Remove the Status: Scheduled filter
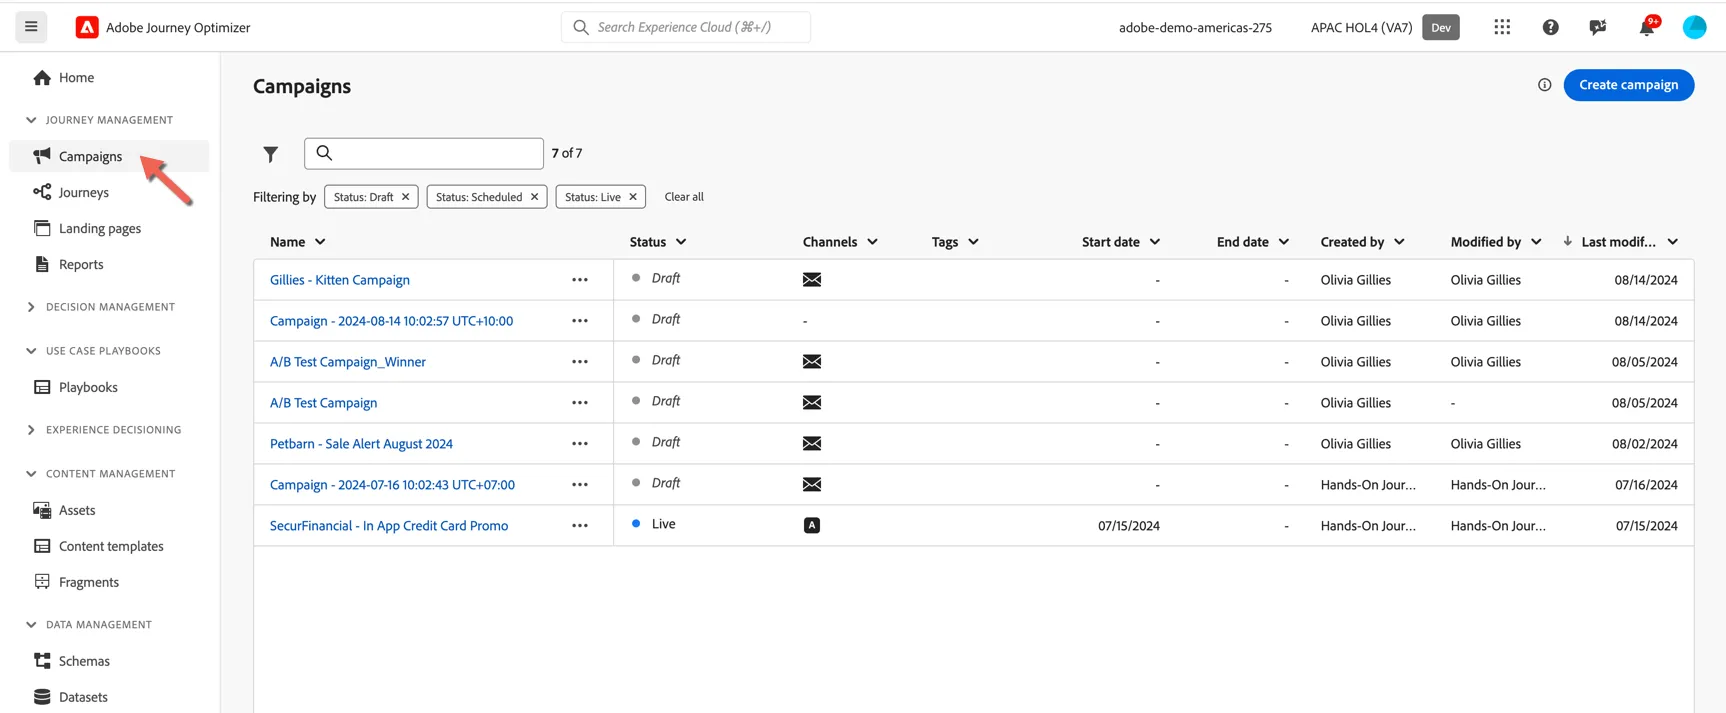 click(534, 197)
